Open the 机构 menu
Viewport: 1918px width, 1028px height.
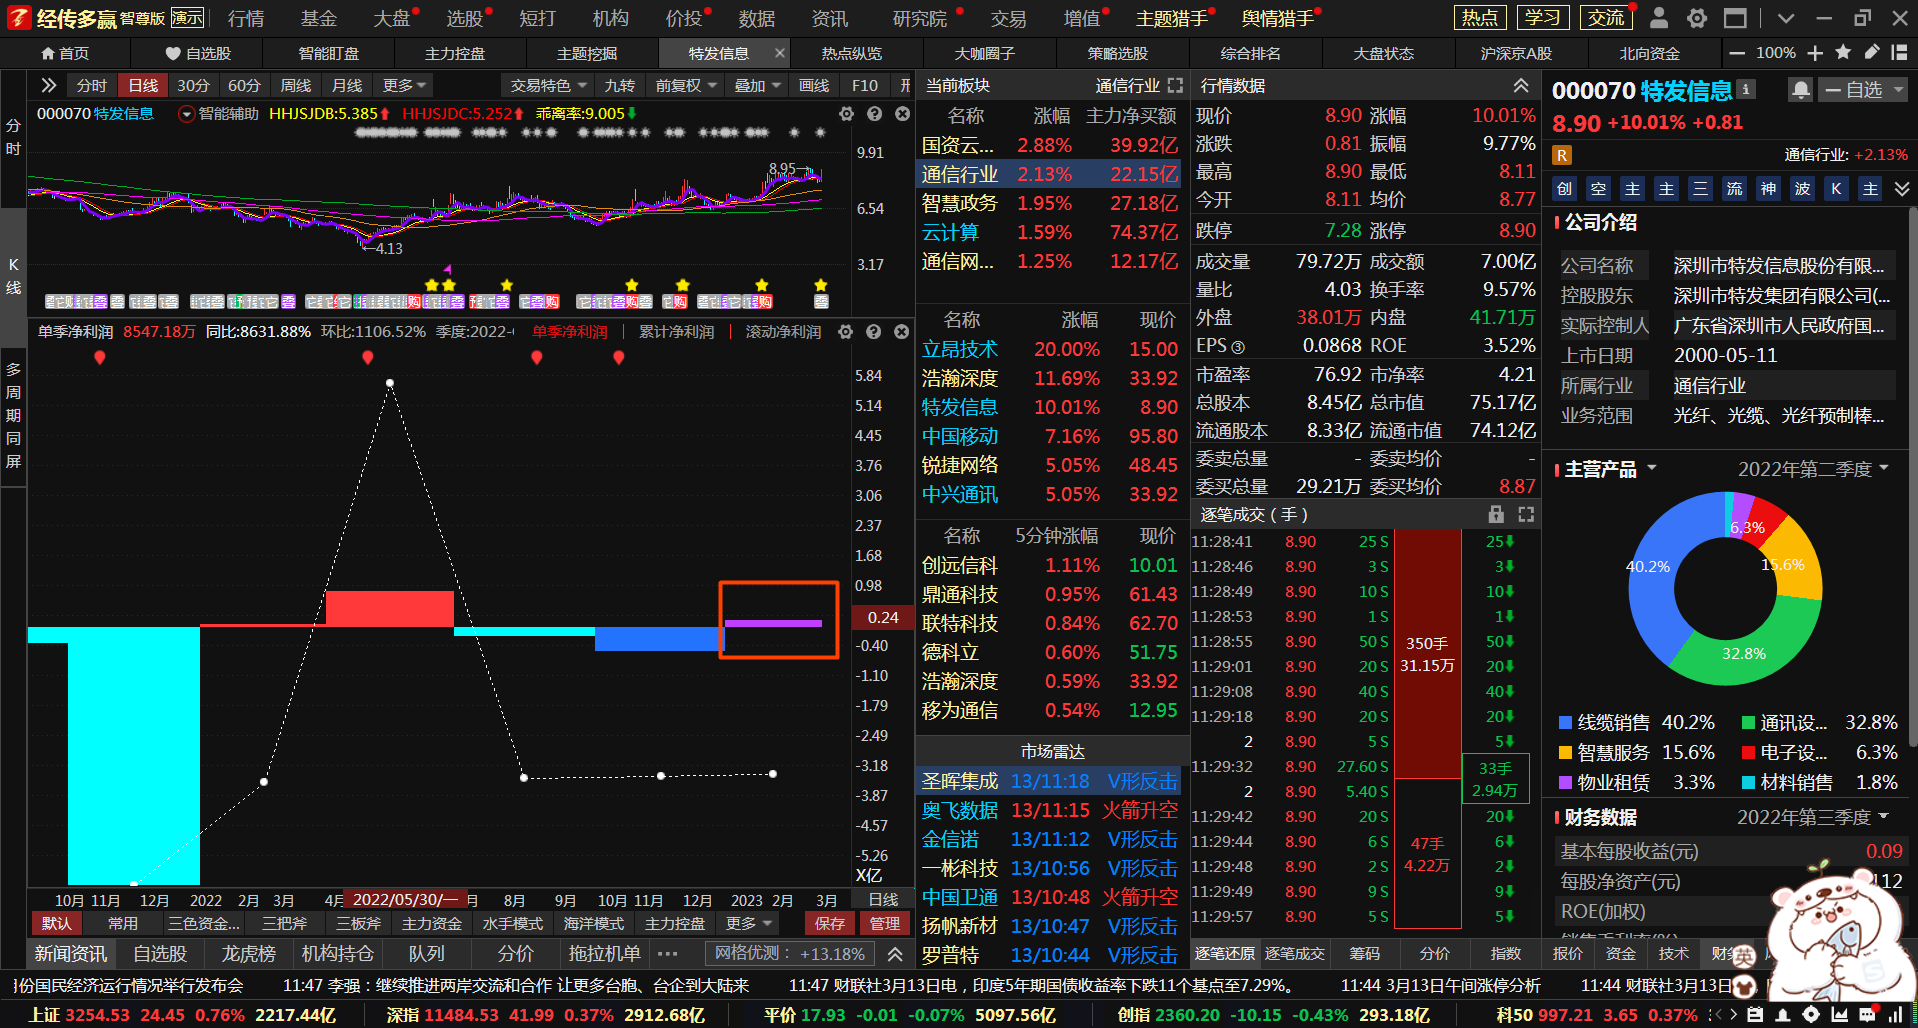[610, 18]
